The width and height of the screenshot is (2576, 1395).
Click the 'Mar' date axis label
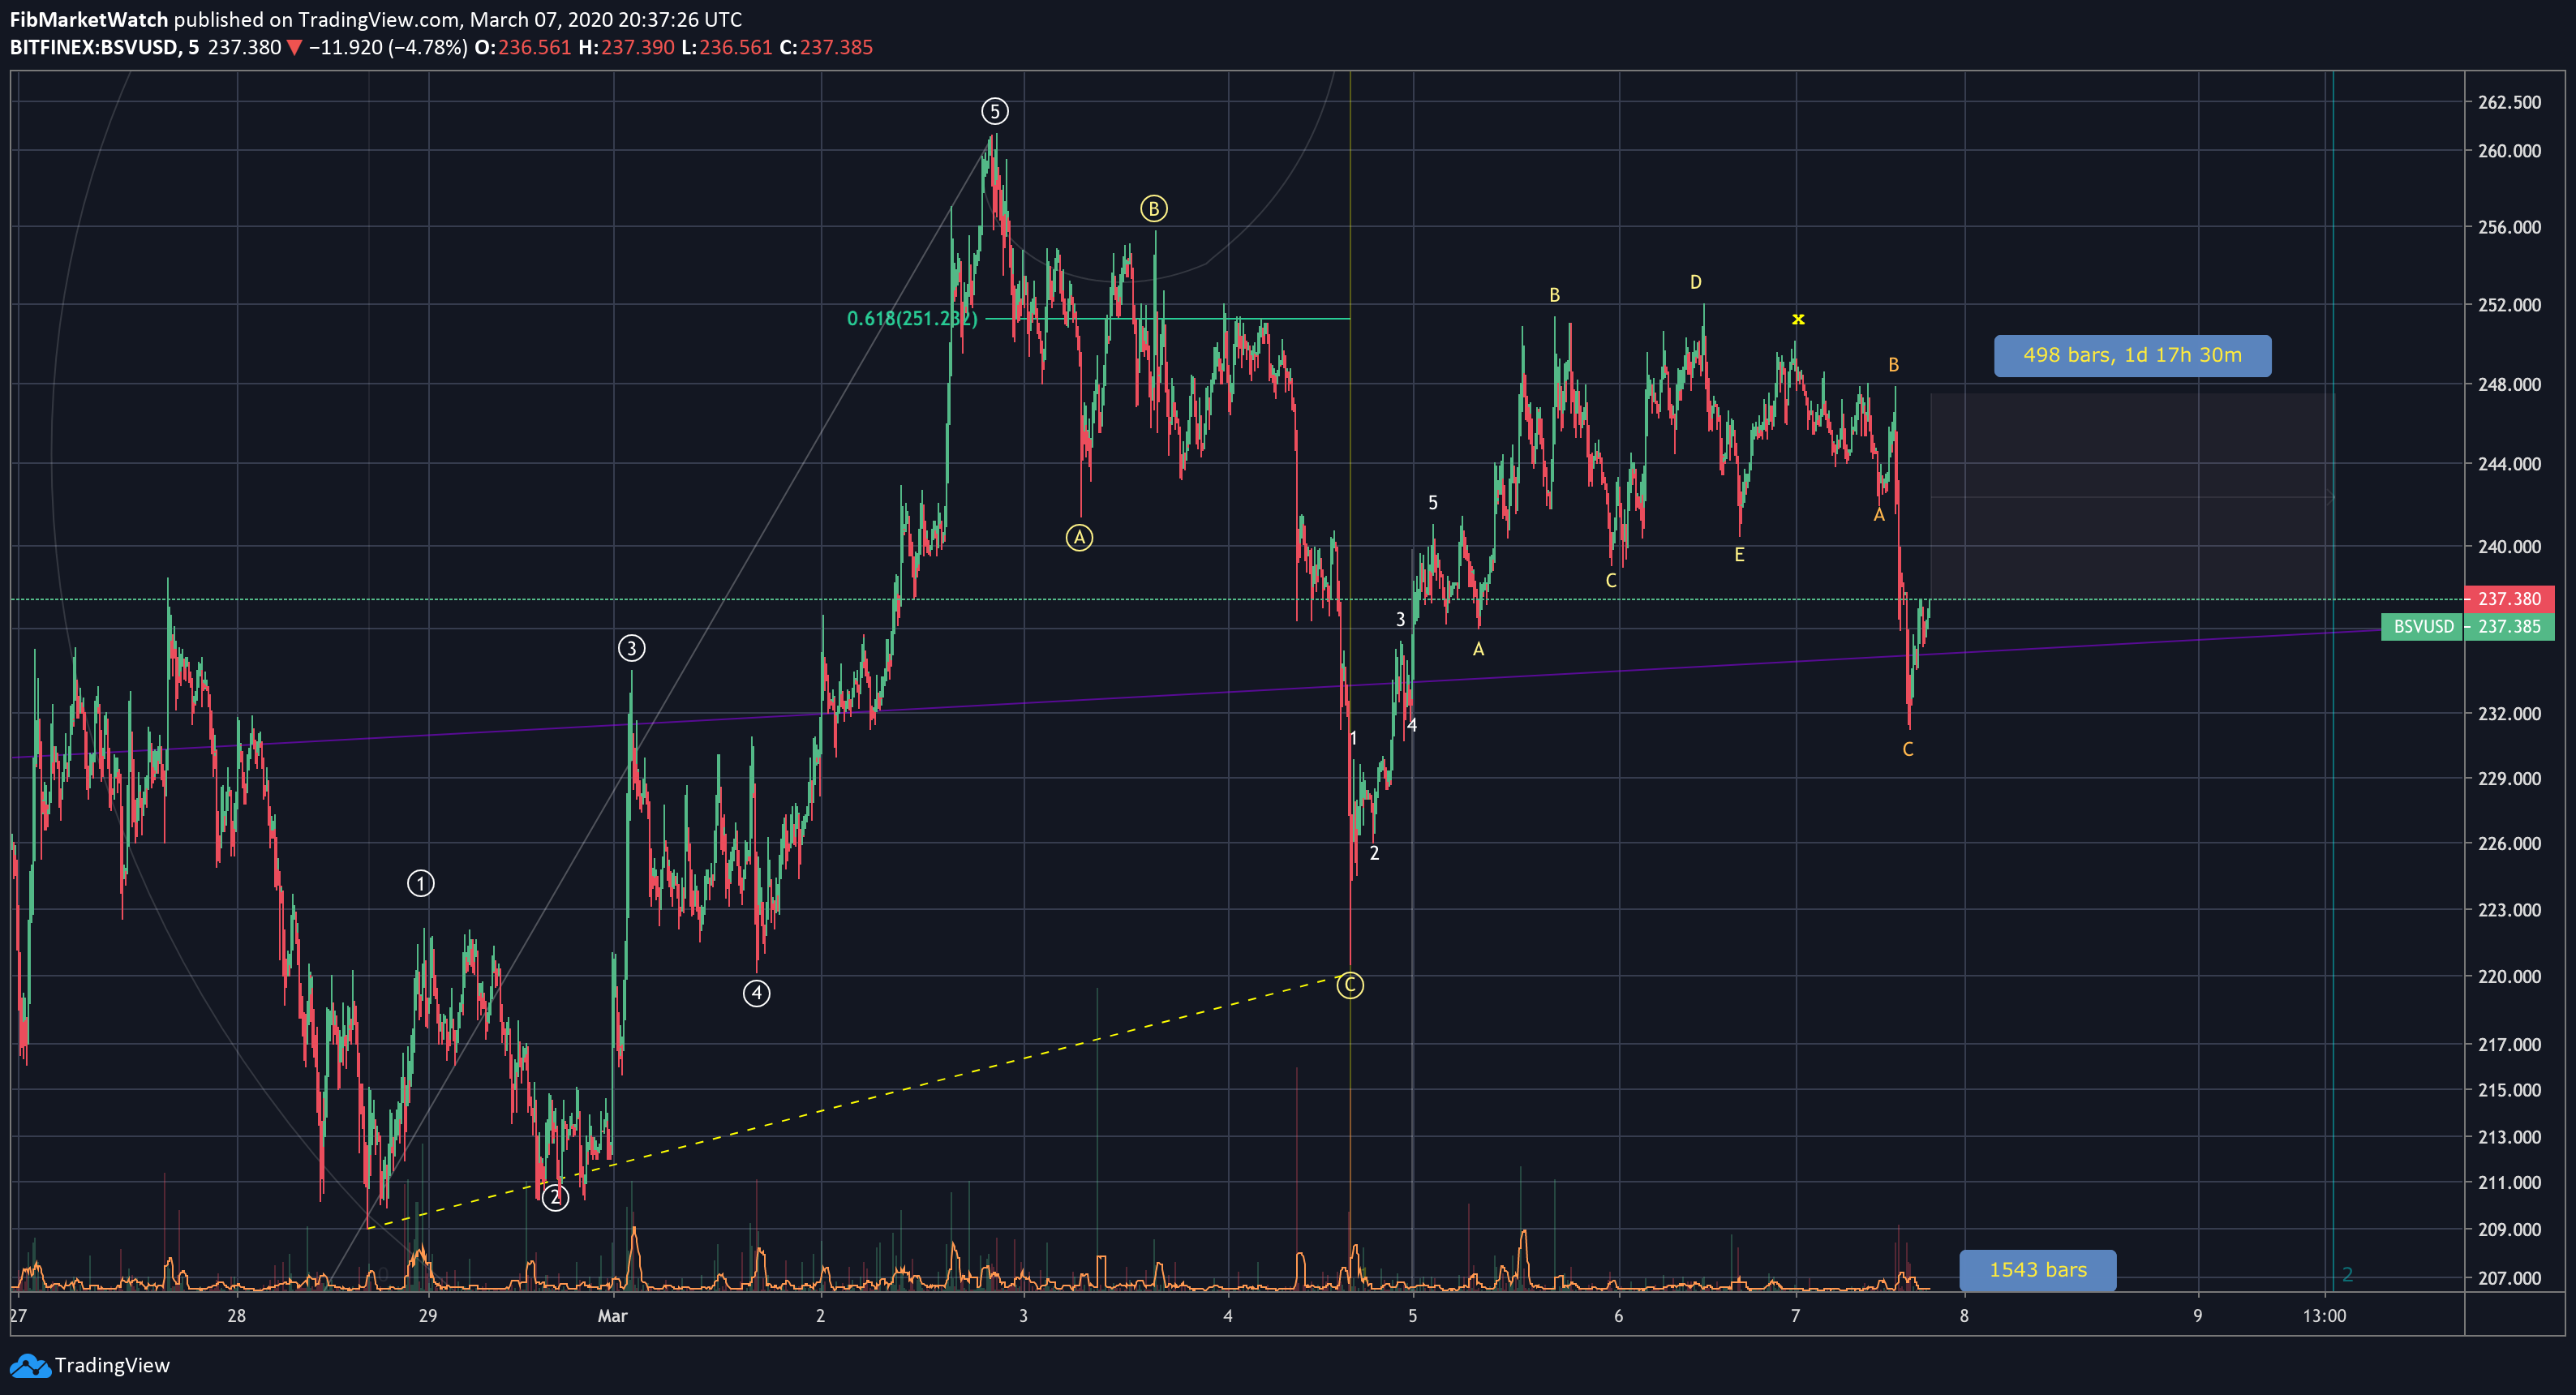(x=612, y=1315)
